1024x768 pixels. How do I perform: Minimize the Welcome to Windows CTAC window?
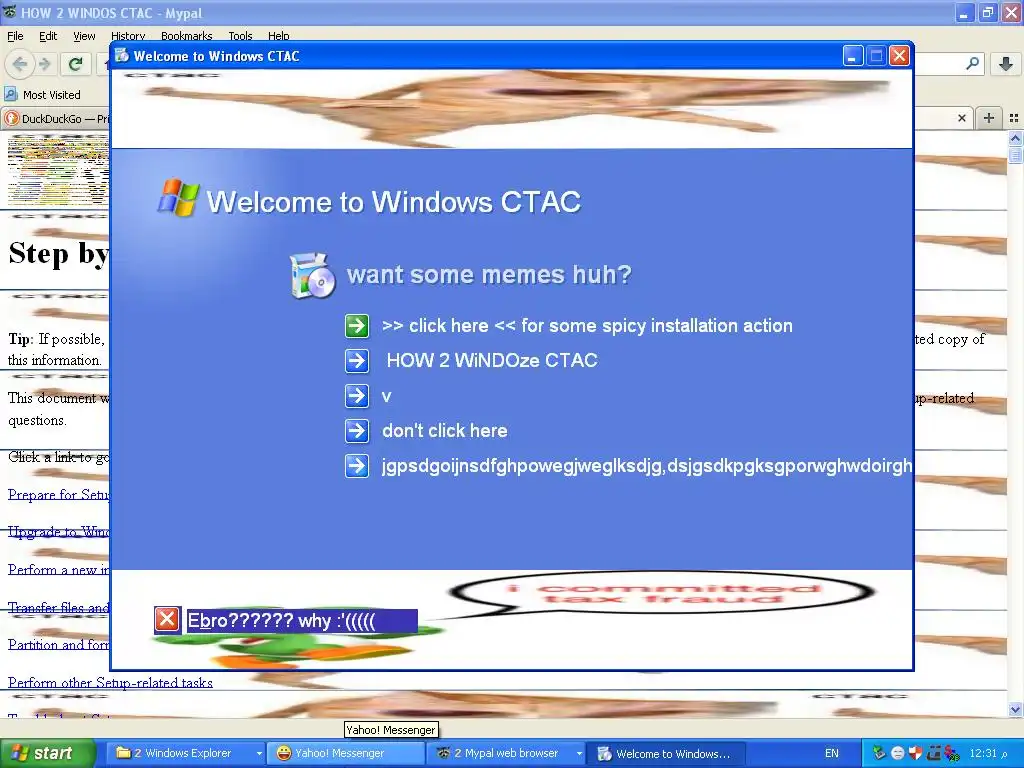click(x=852, y=56)
